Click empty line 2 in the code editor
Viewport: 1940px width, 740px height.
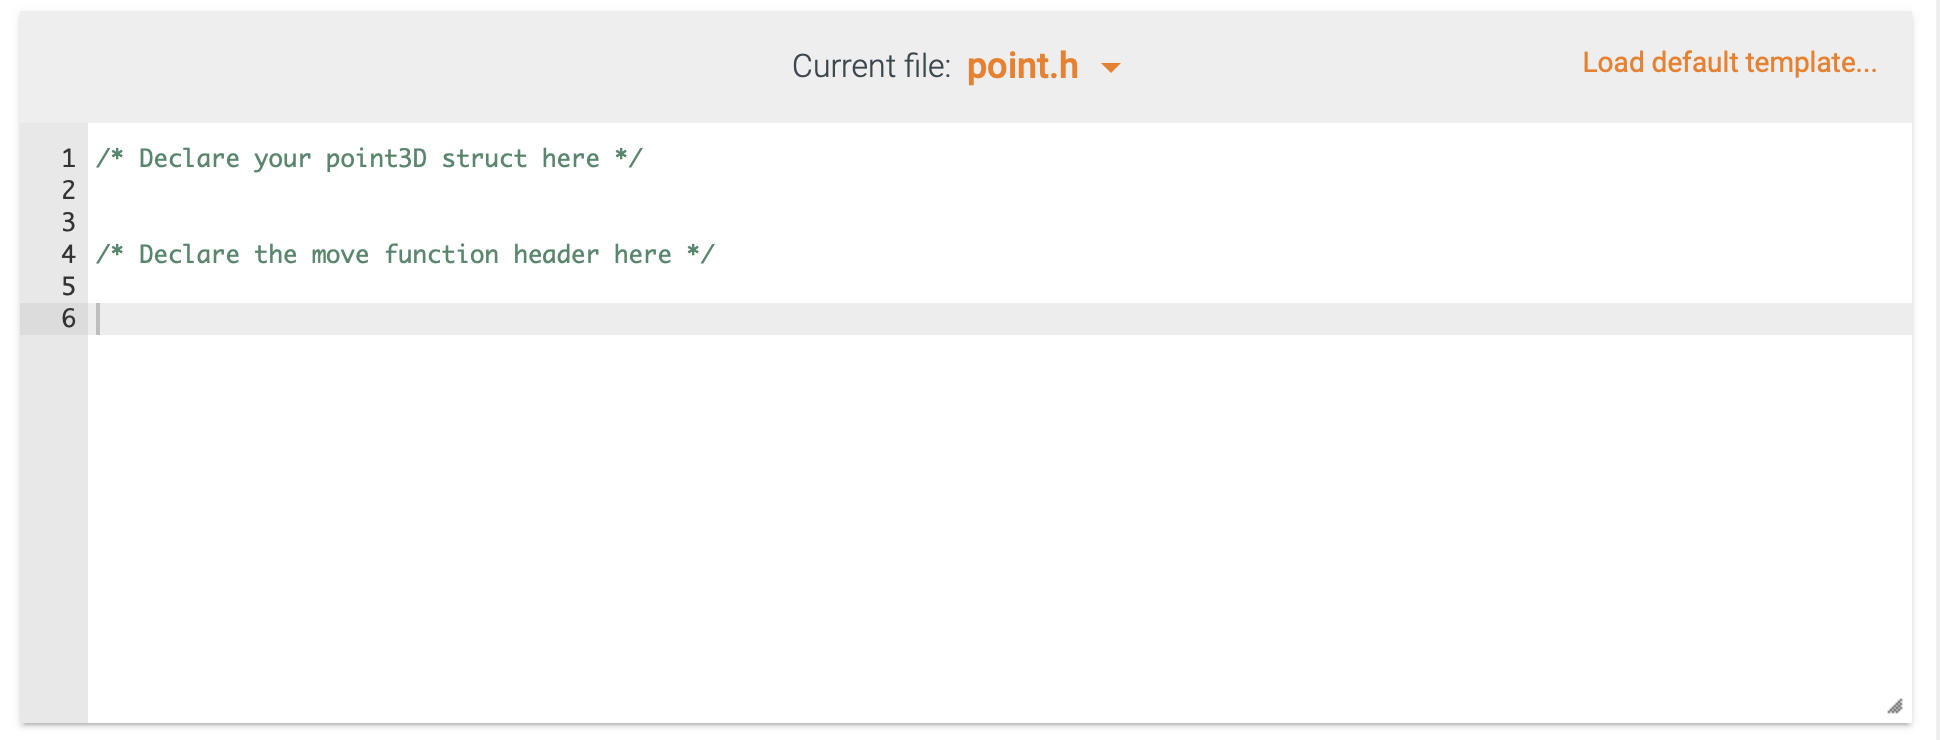point(400,190)
